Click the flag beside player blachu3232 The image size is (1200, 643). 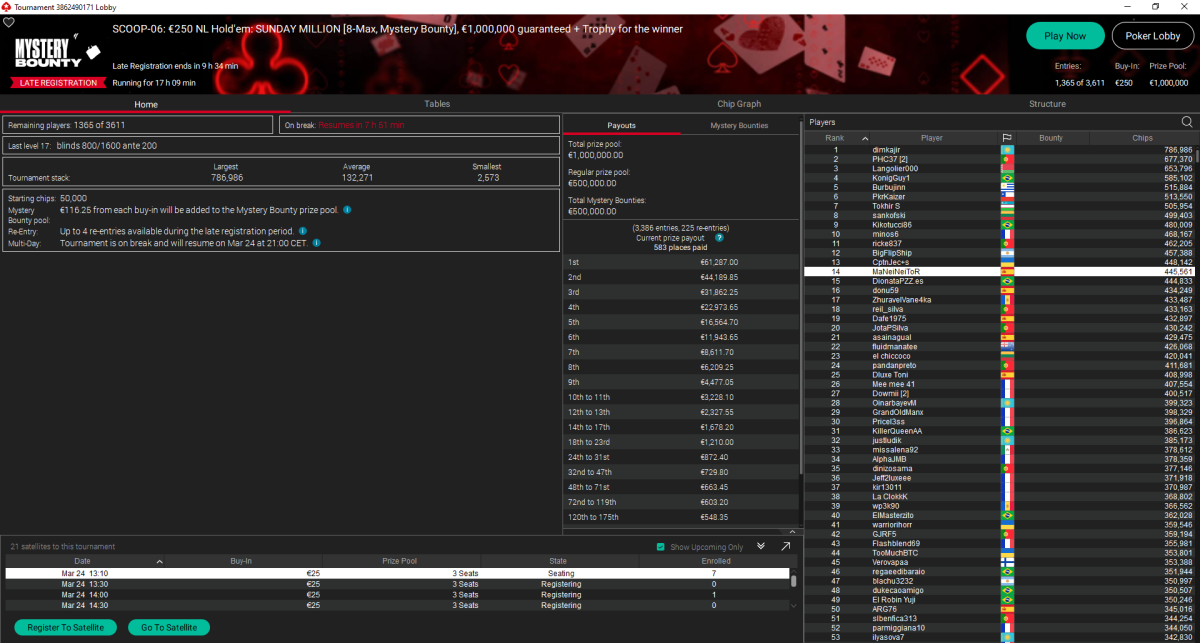coord(1007,581)
